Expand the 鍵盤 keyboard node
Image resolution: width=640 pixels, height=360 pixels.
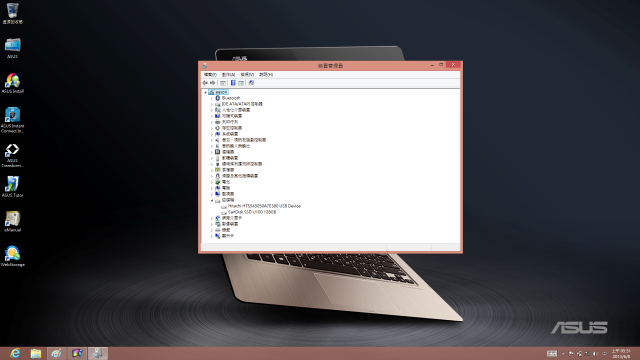[x=212, y=230]
